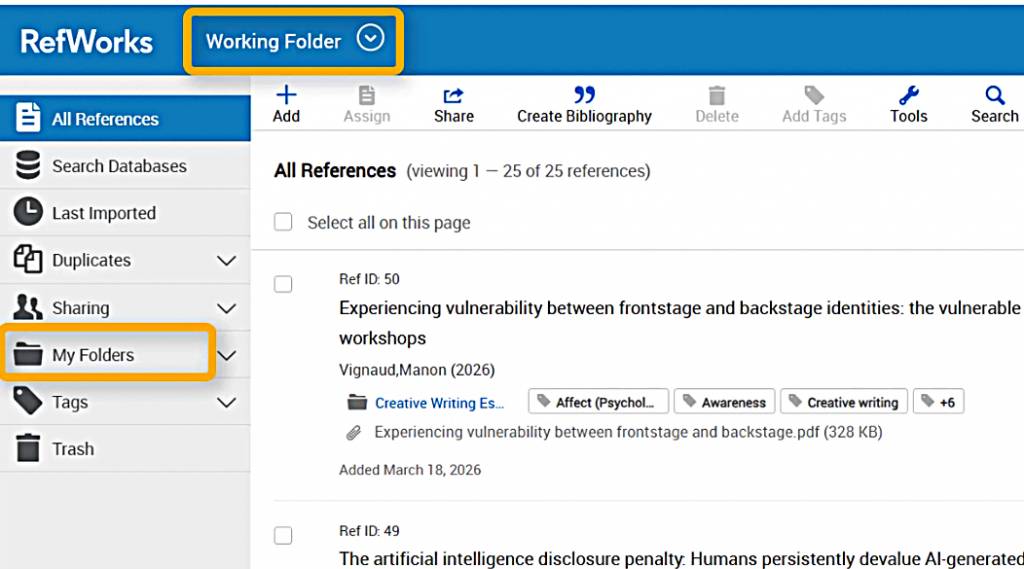
Task: Click the +6 more tags badge
Action: pos(938,402)
